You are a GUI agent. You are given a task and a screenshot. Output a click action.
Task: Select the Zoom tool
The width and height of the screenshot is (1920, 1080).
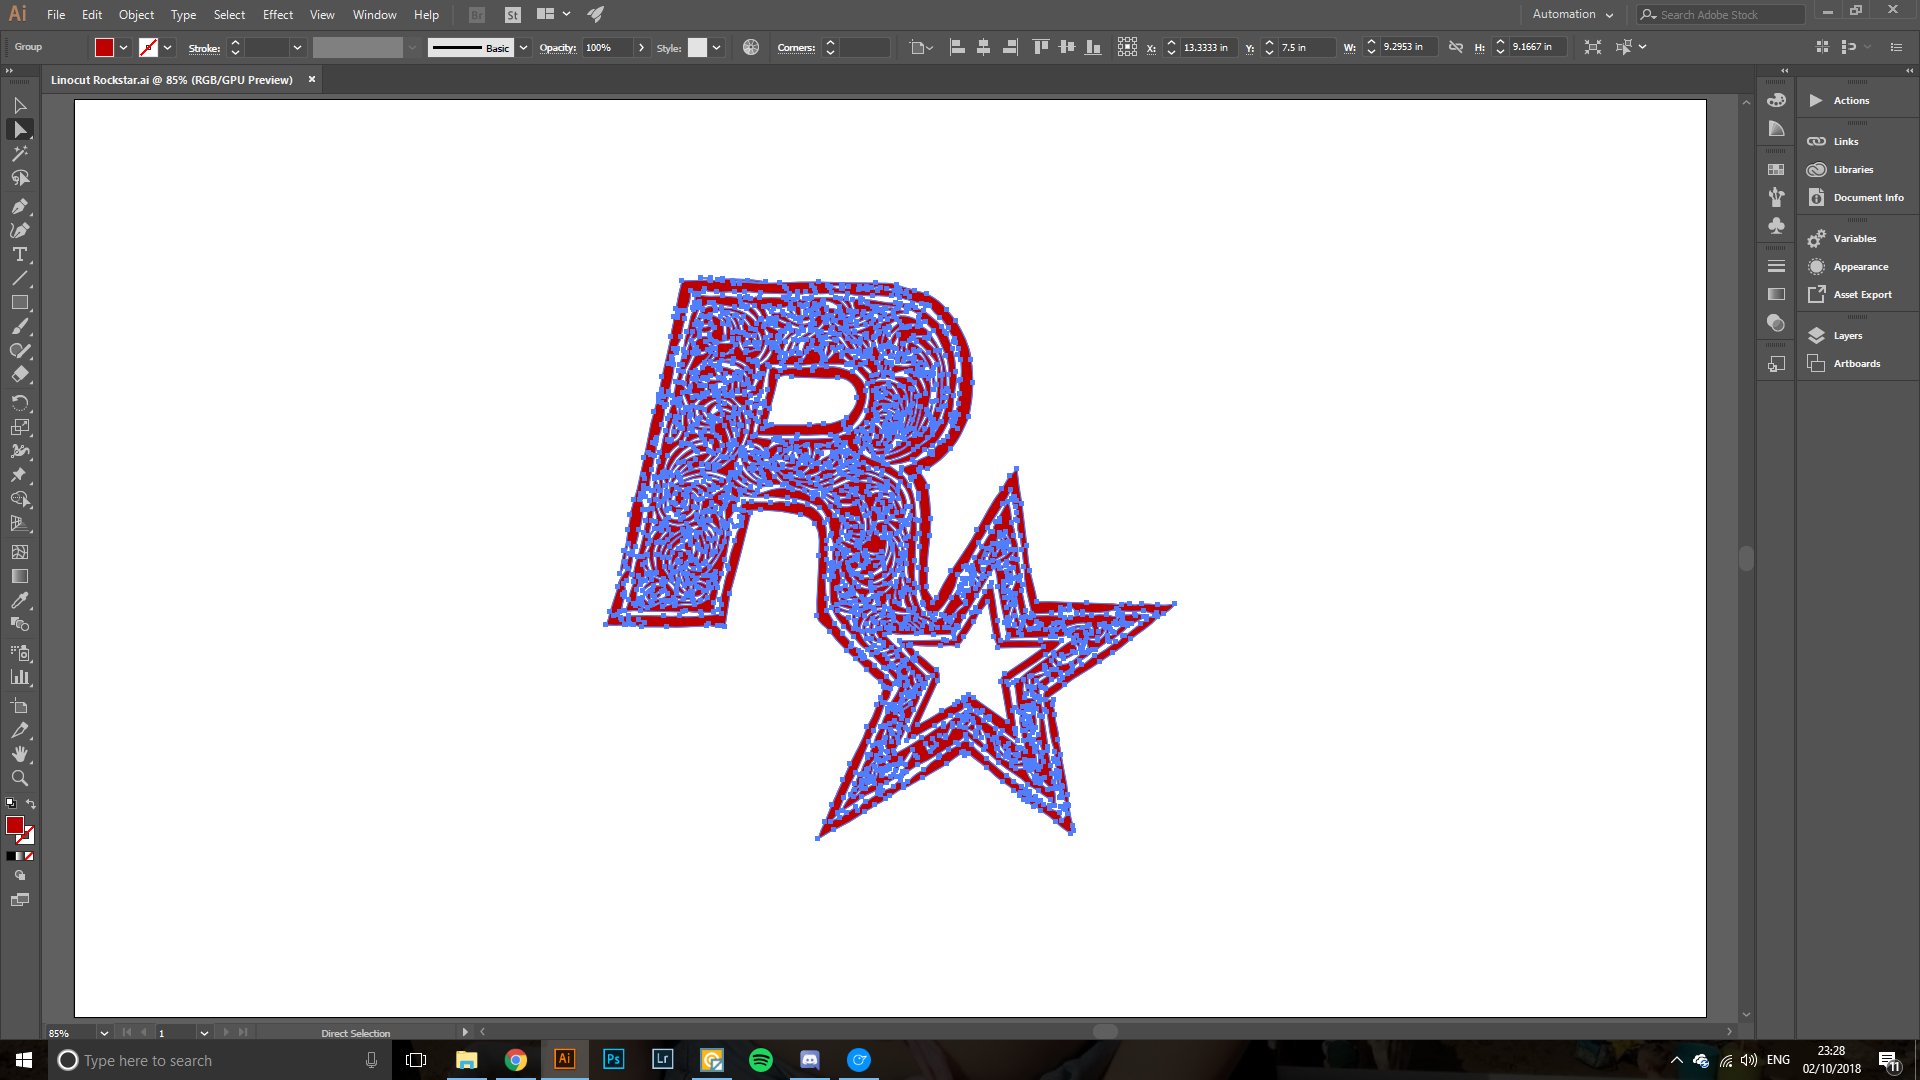tap(19, 778)
